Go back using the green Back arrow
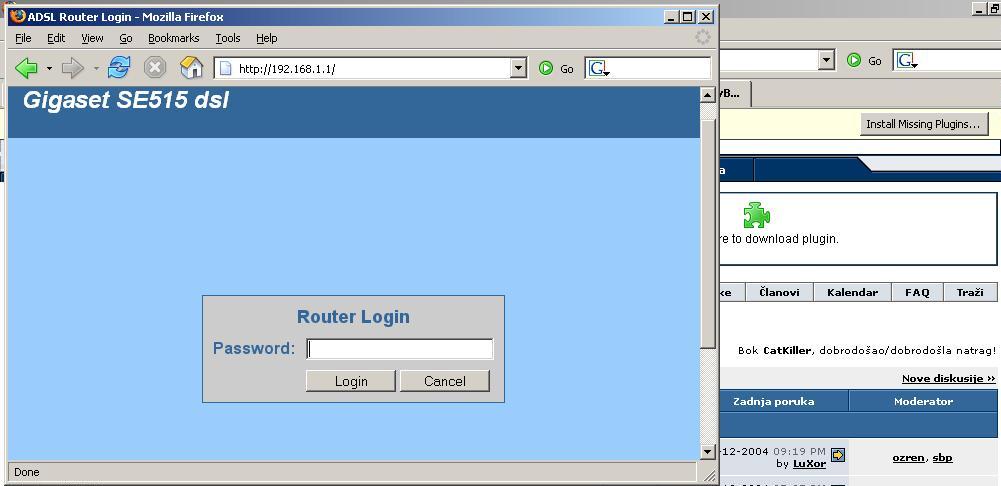Screen dimensions: 1001x486 click(26, 68)
